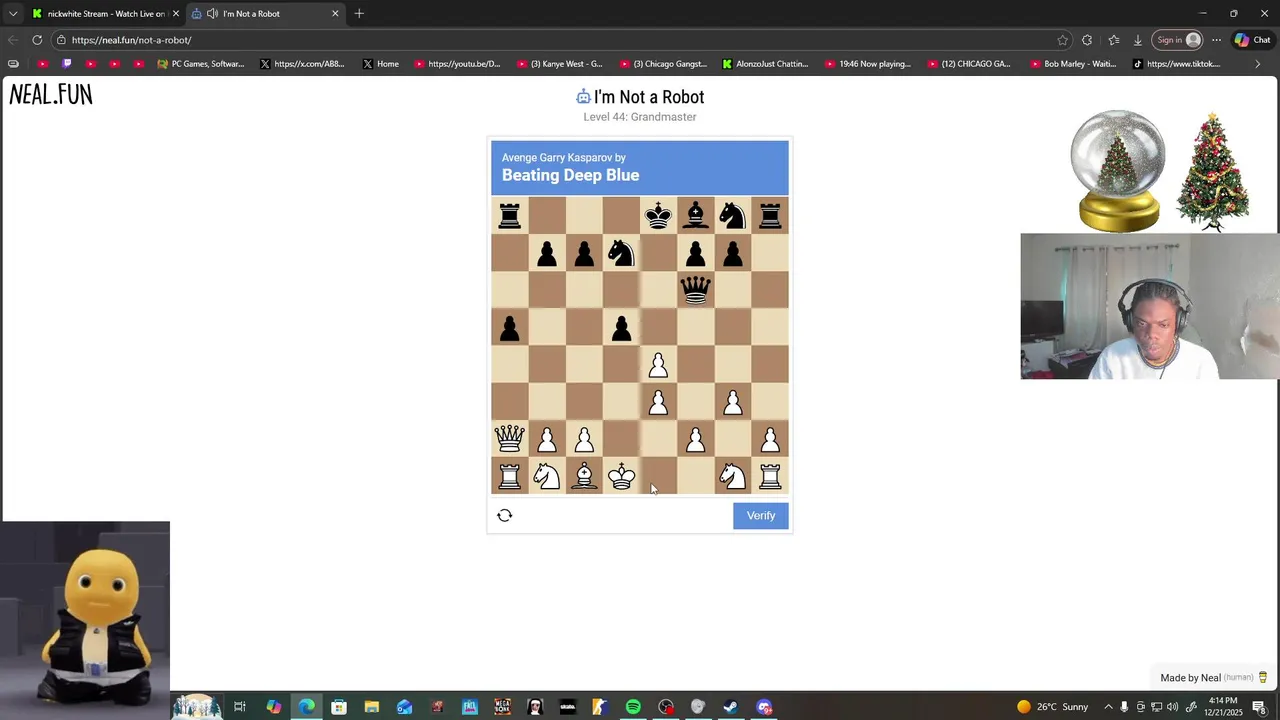Select the white king piece

pyautogui.click(x=621, y=476)
